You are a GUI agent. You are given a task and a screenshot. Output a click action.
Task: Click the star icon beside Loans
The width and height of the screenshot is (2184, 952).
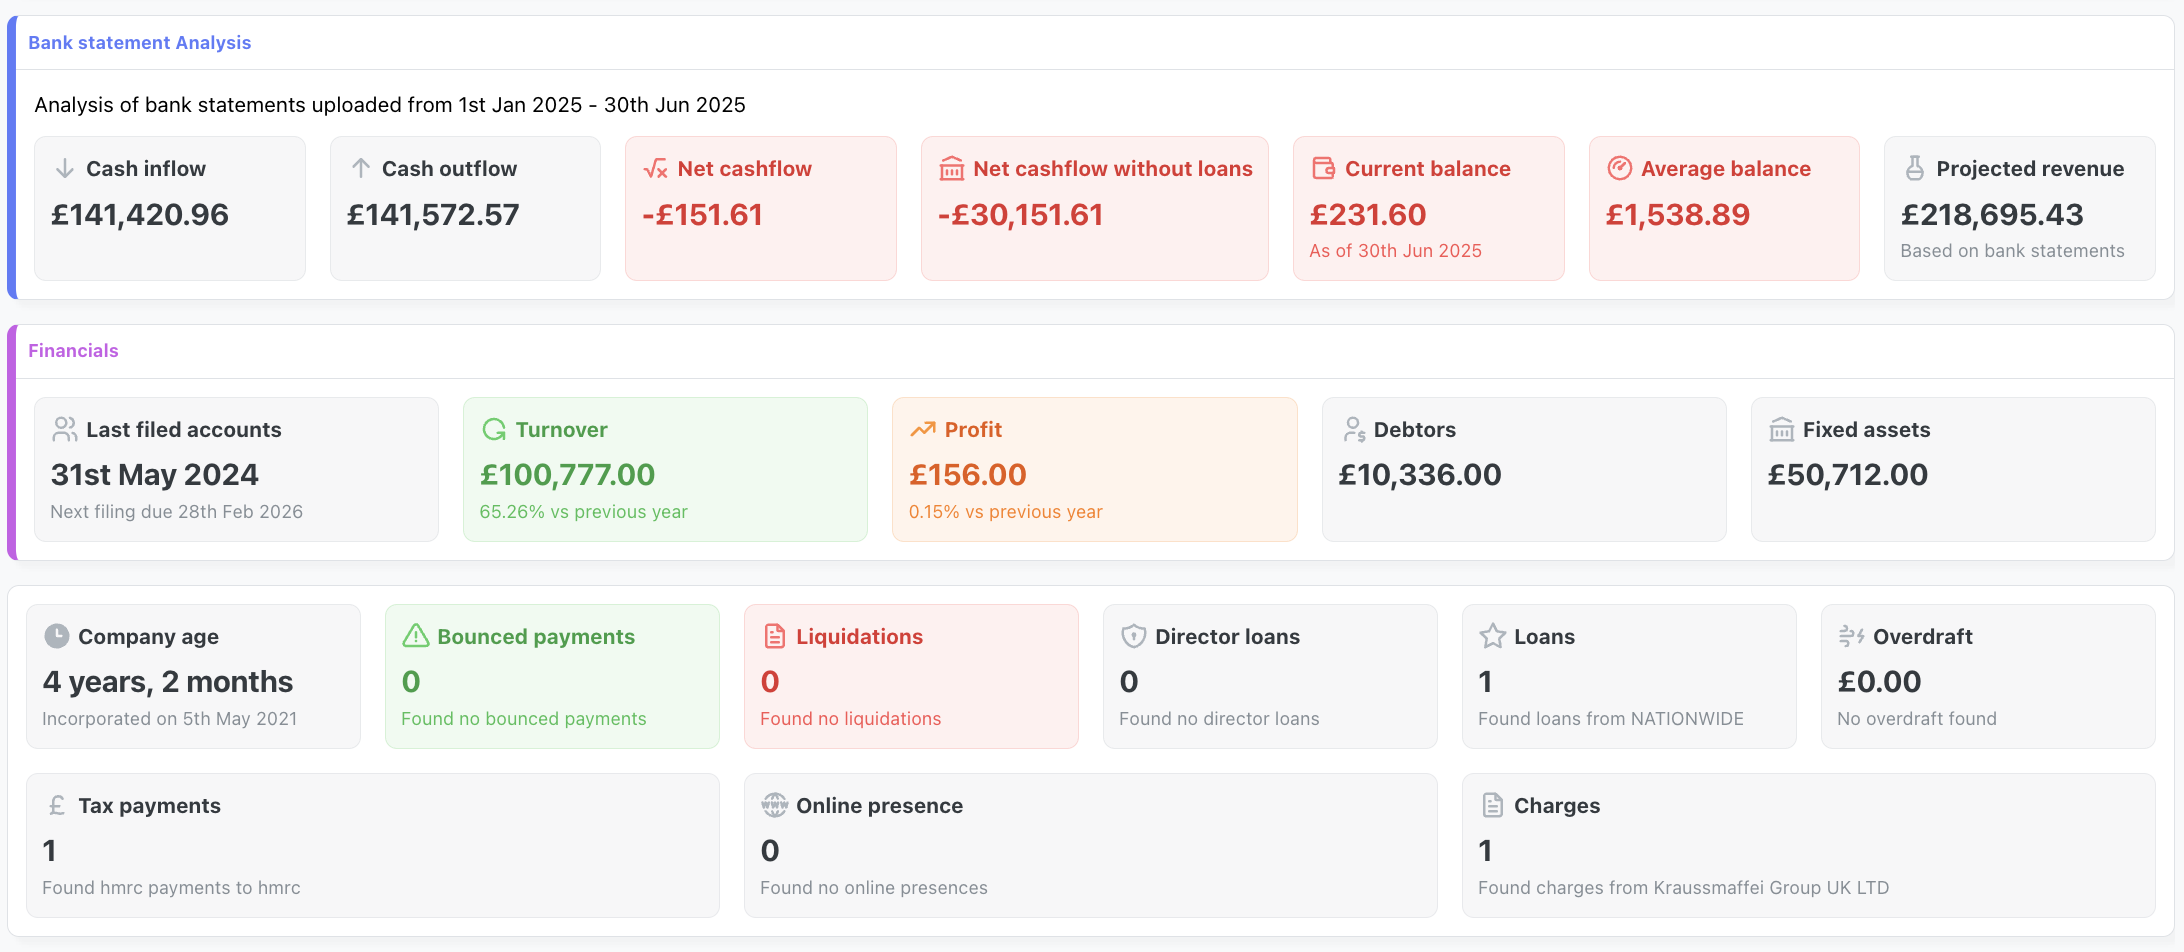(1493, 636)
